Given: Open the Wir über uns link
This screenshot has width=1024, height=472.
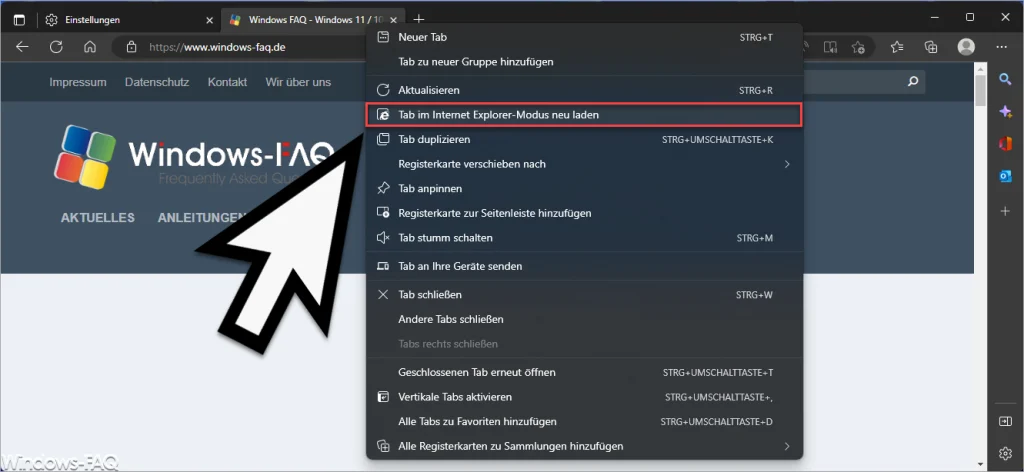Looking at the screenshot, I should tap(298, 82).
